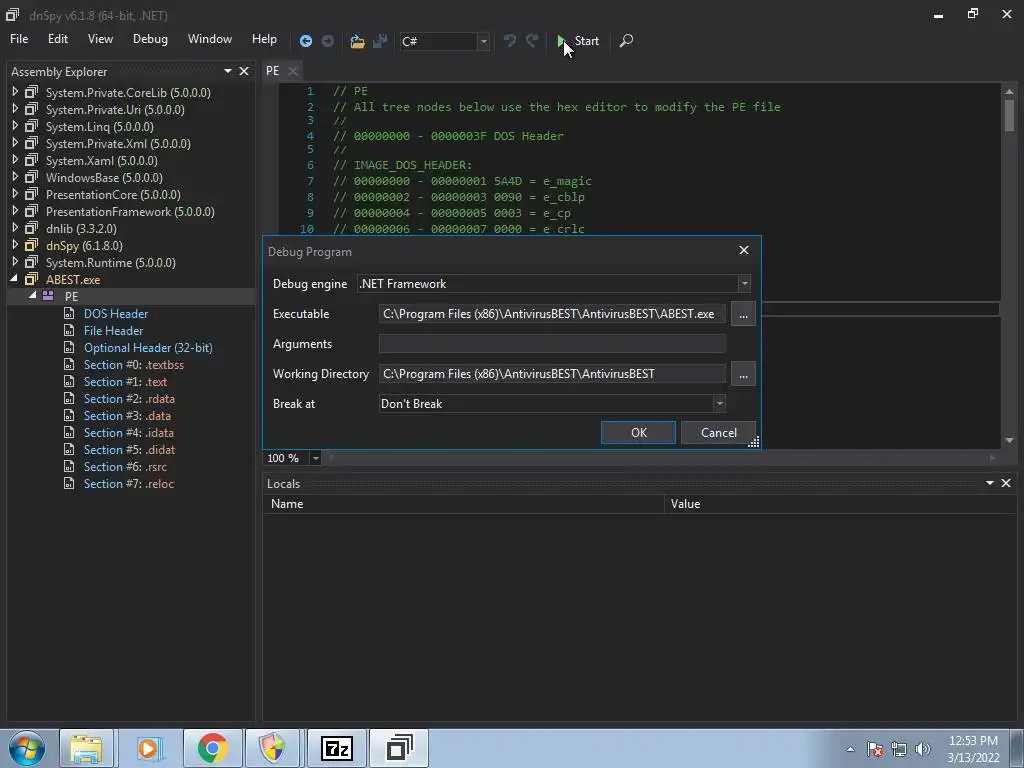The height and width of the screenshot is (768, 1024).
Task: Open the Windows Start menu
Action: pyautogui.click(x=27, y=748)
